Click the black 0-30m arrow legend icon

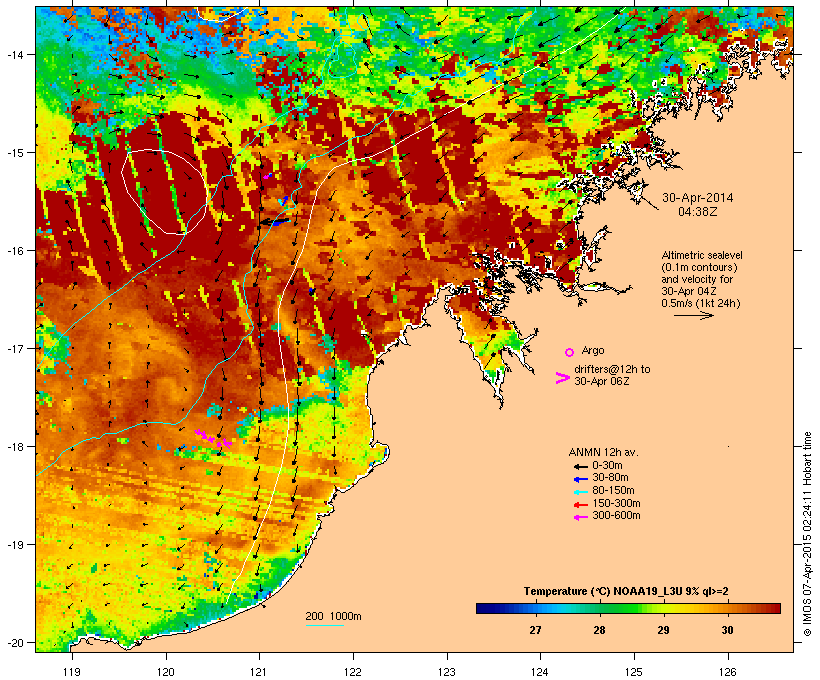click(580, 466)
